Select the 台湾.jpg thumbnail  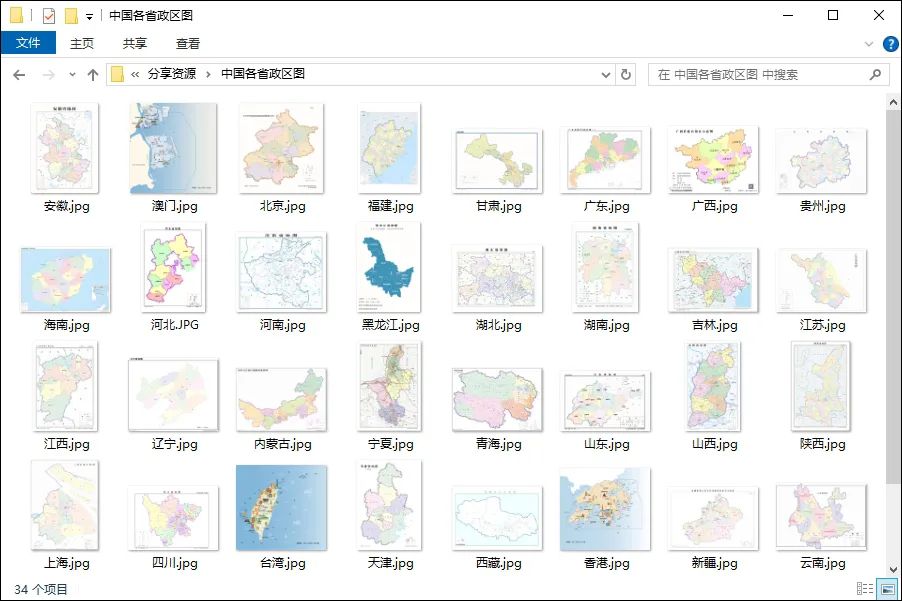[x=281, y=508]
